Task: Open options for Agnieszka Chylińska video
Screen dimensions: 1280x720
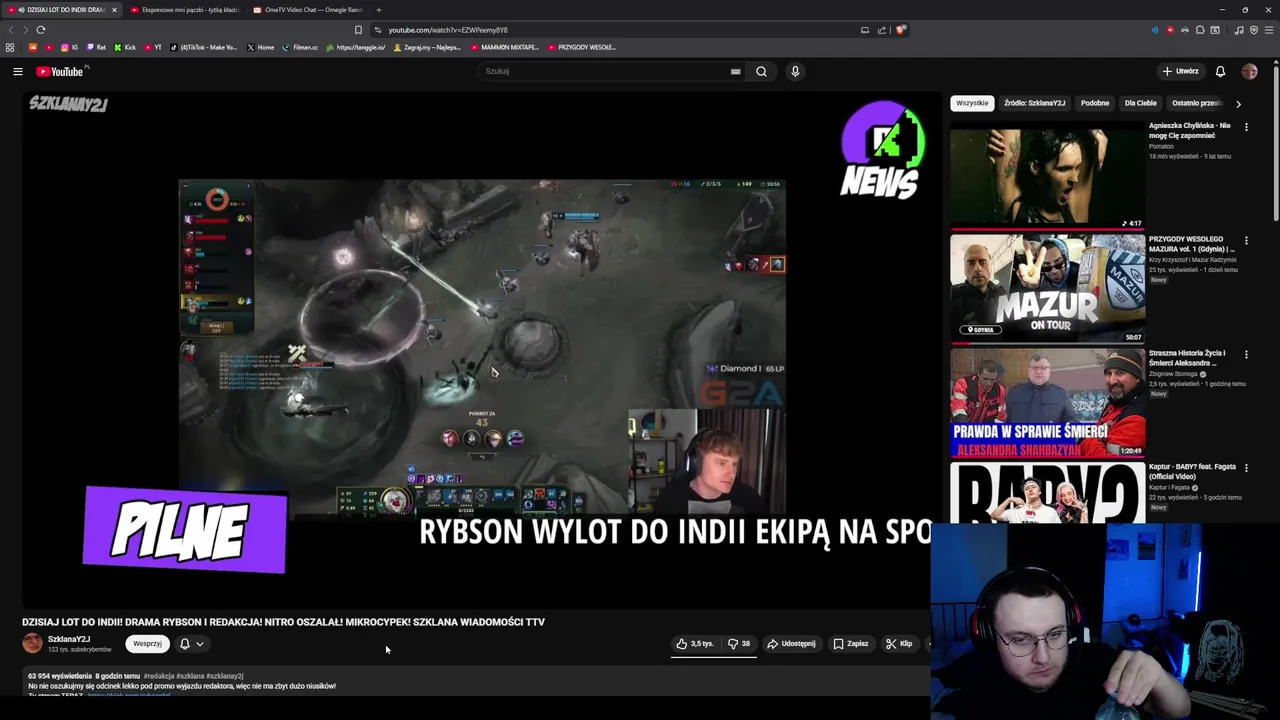Action: (1246, 127)
